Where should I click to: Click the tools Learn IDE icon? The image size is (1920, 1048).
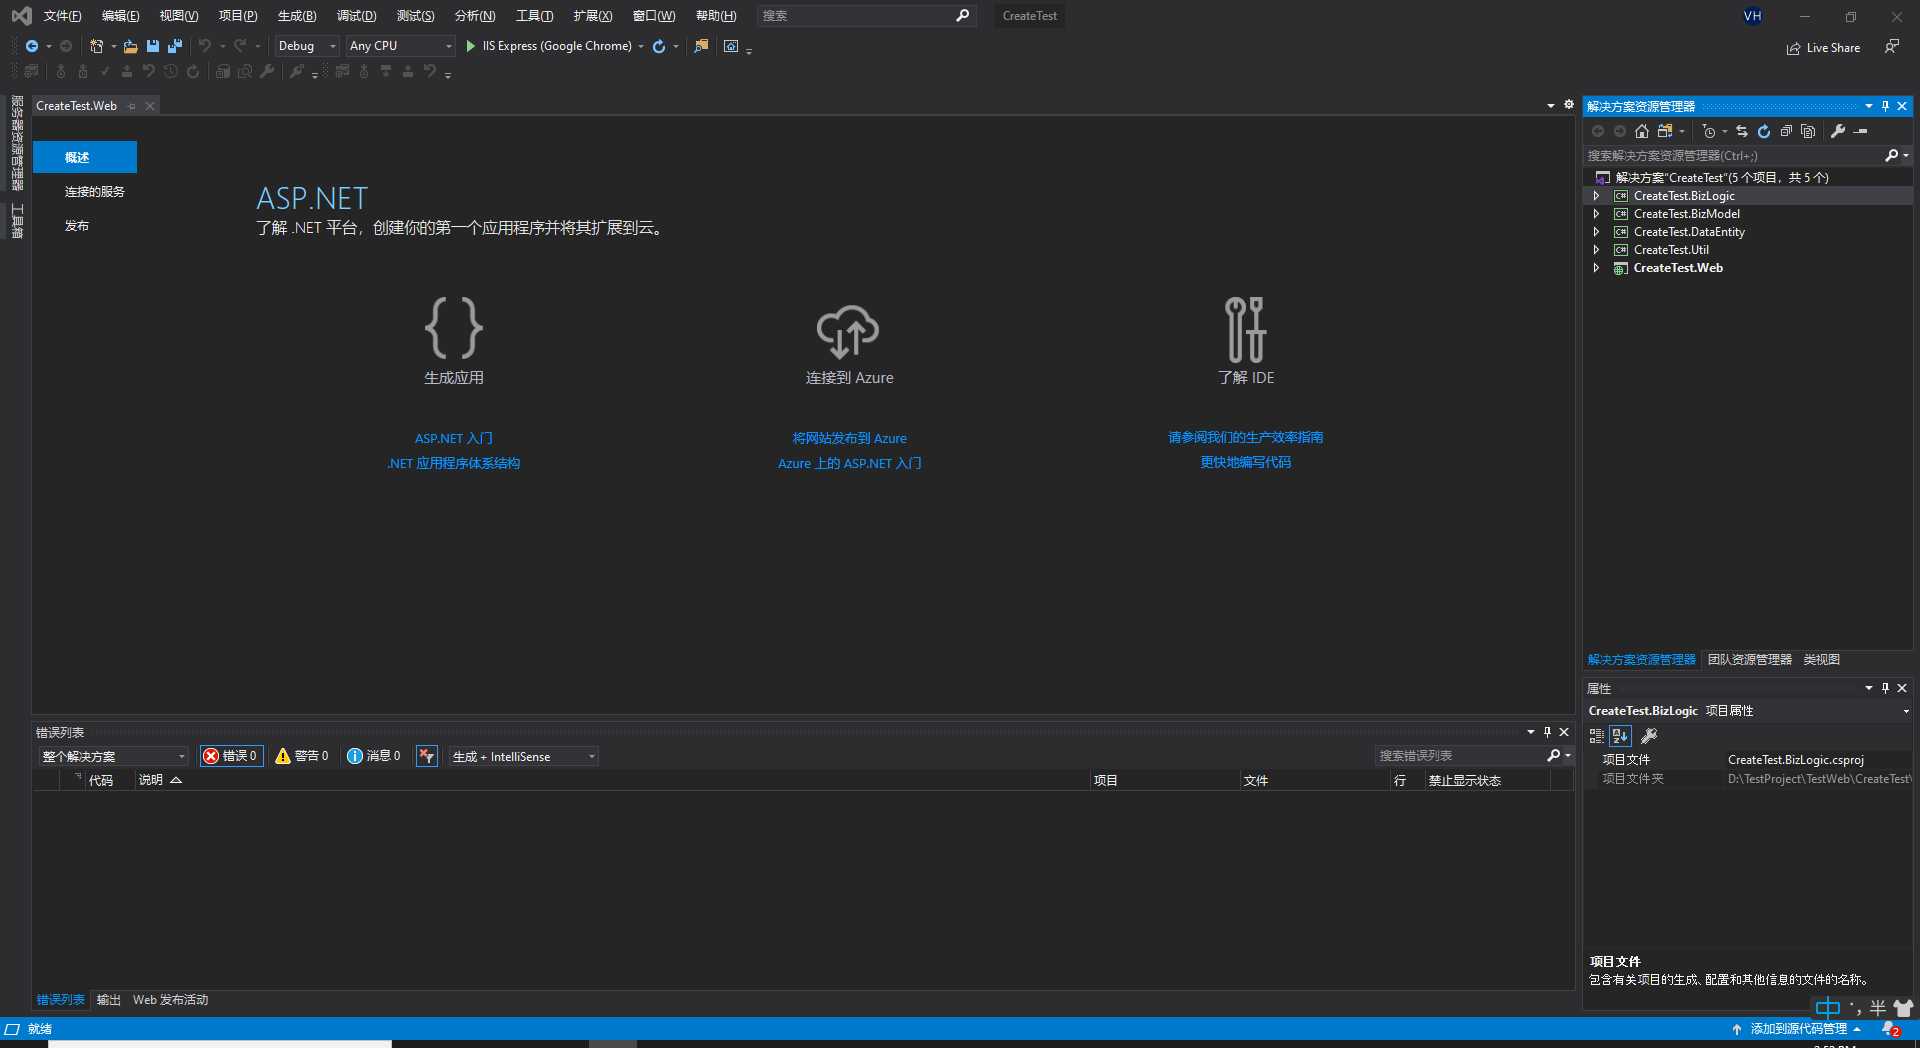coord(1246,329)
